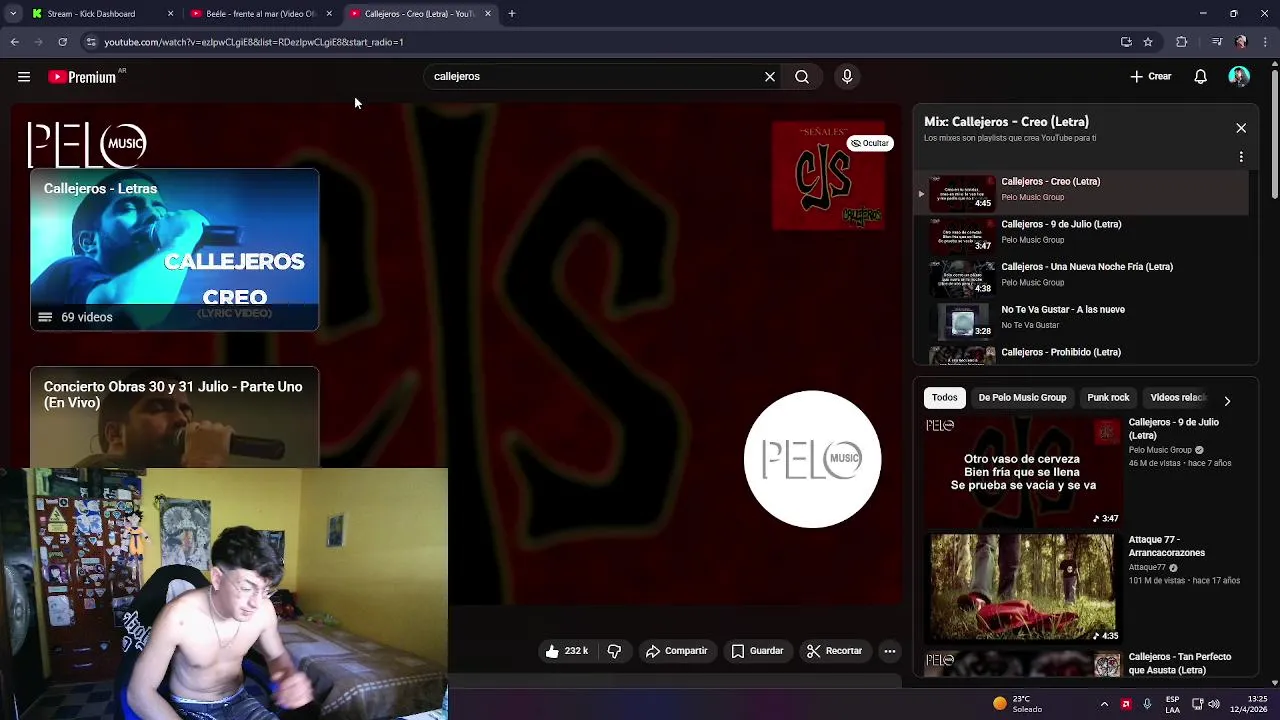The height and width of the screenshot is (720, 1280).
Task: Run search with magnifier icon
Action: pos(802,77)
